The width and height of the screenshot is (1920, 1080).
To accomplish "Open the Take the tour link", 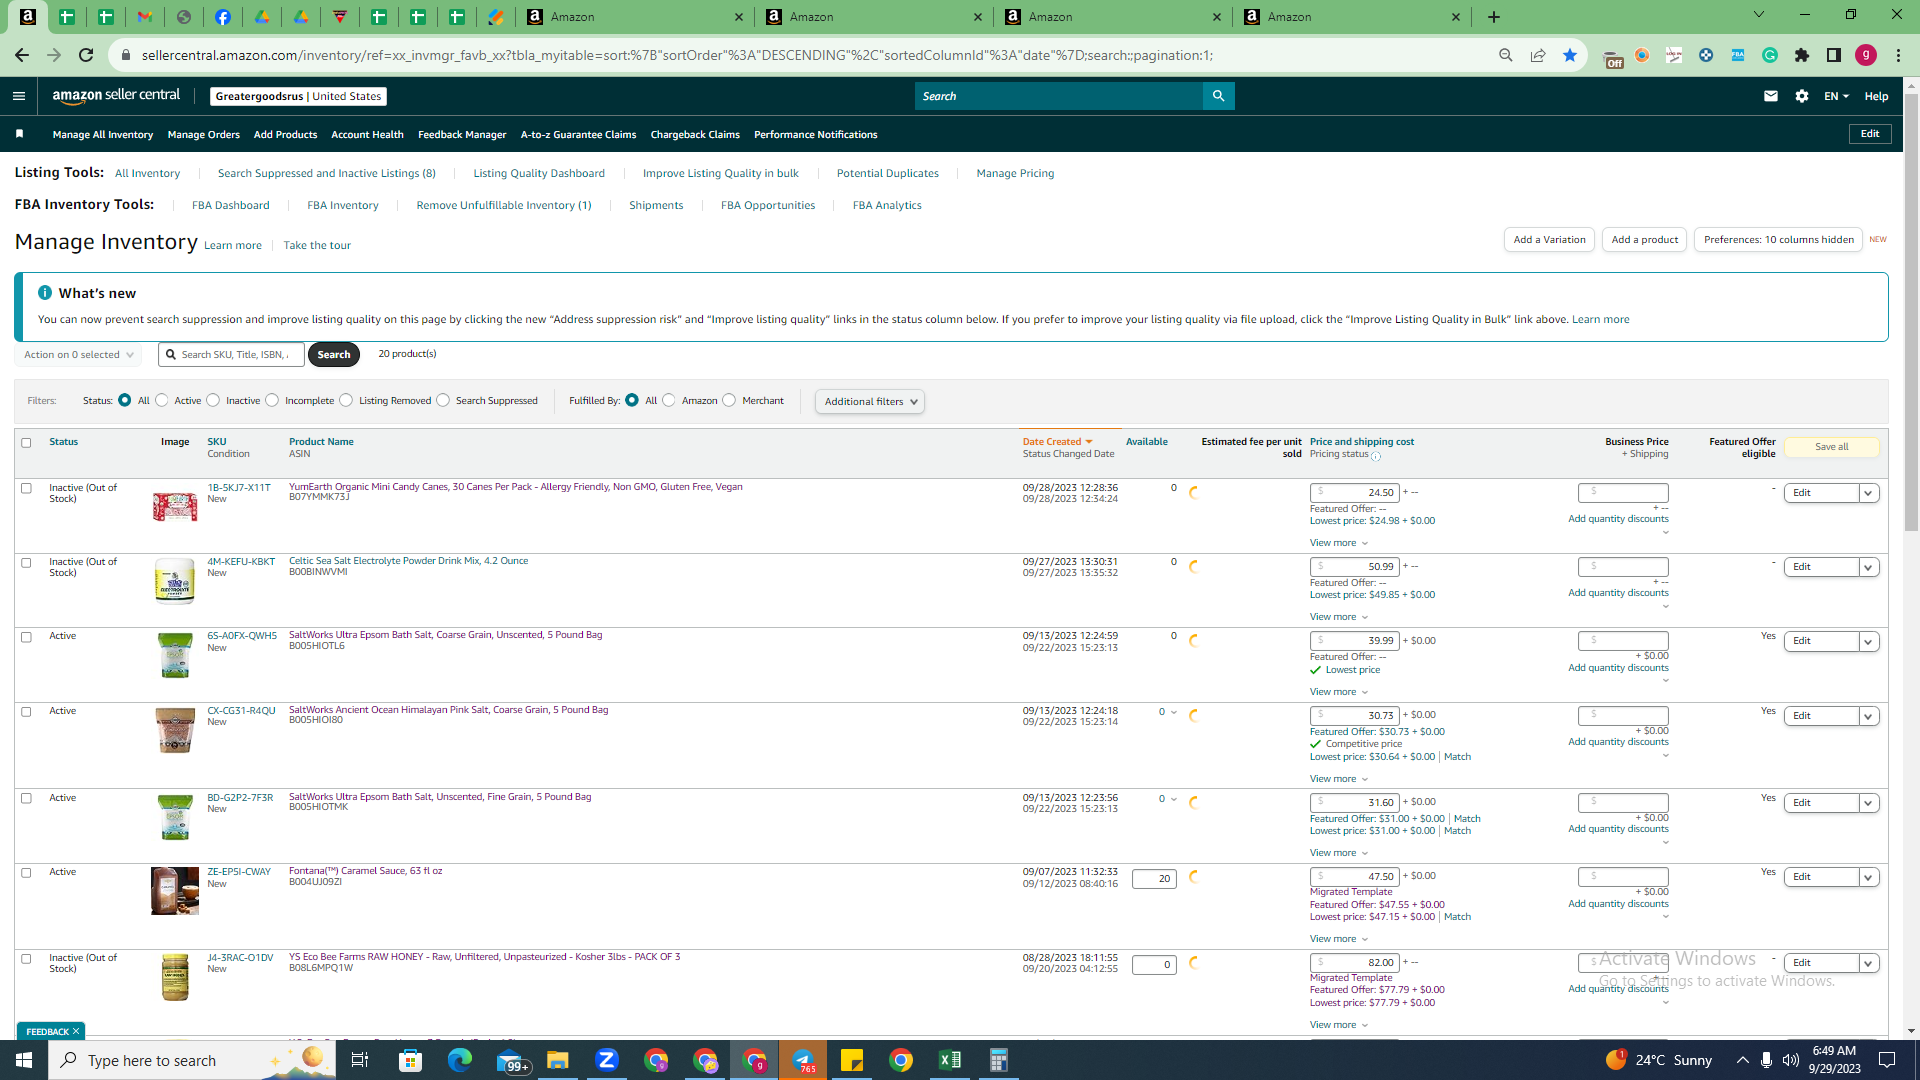I will click(317, 245).
